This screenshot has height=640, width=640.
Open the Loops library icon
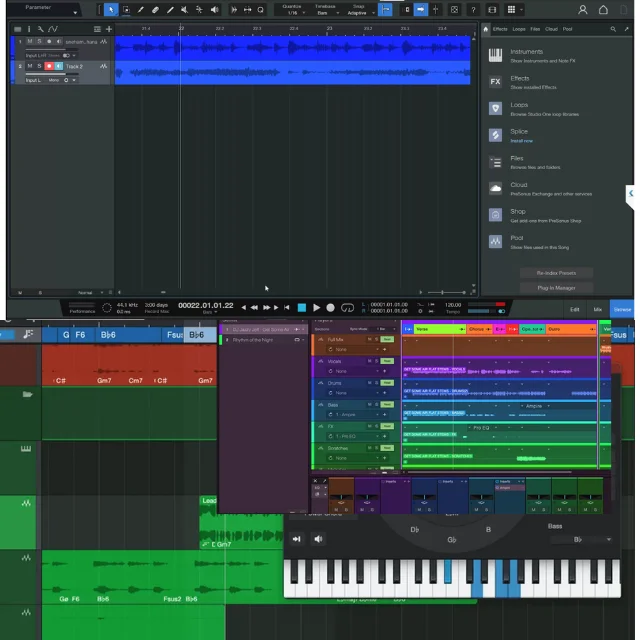point(495,108)
